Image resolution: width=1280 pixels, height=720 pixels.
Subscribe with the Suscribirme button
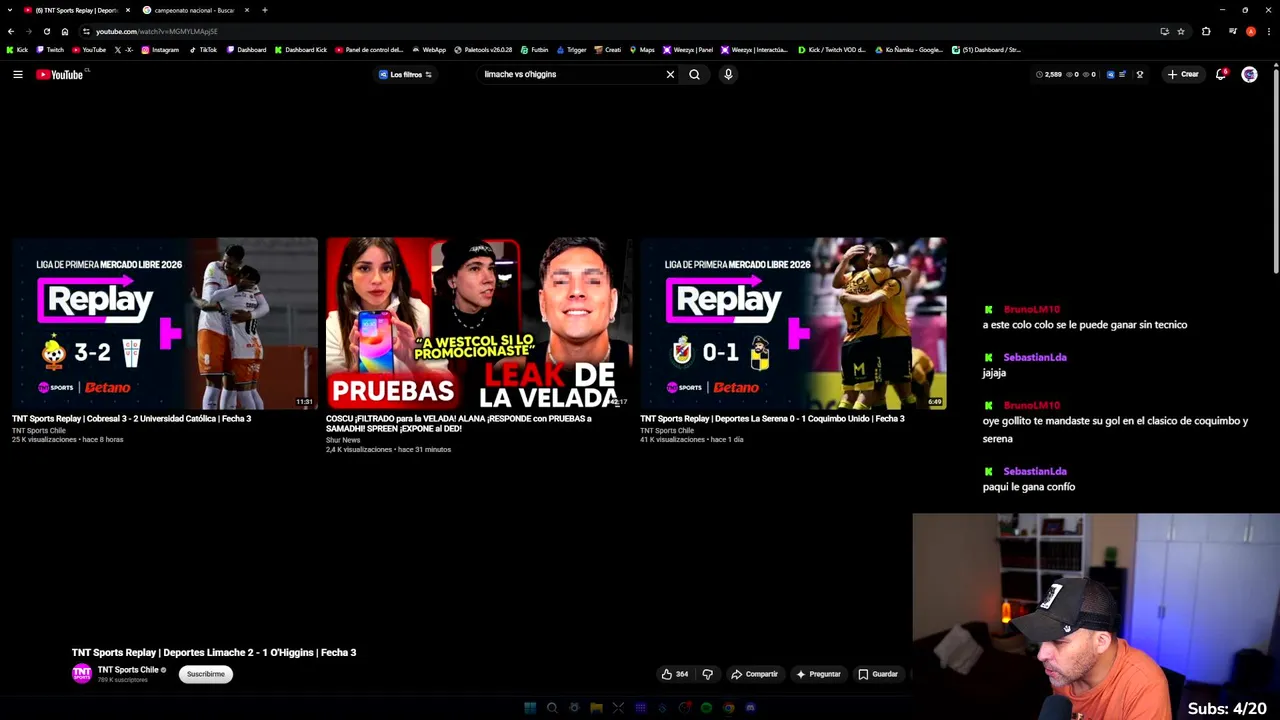tap(206, 674)
